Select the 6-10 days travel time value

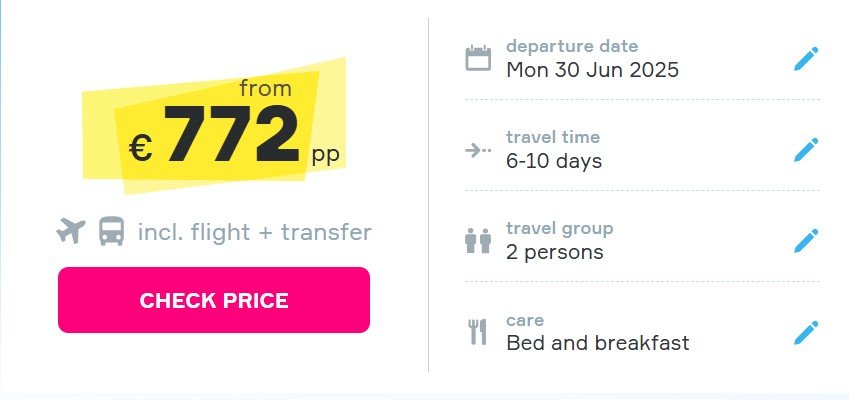(x=554, y=161)
